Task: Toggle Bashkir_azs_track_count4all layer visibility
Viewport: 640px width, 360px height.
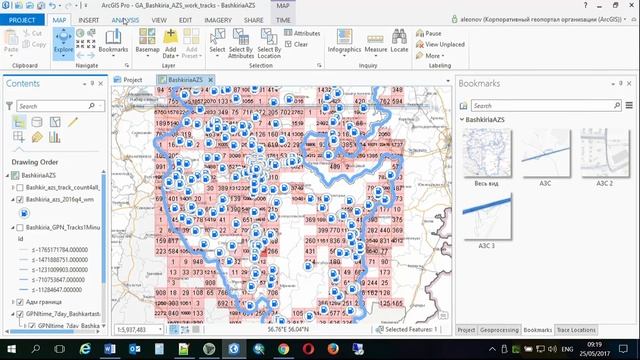Action: [20, 188]
